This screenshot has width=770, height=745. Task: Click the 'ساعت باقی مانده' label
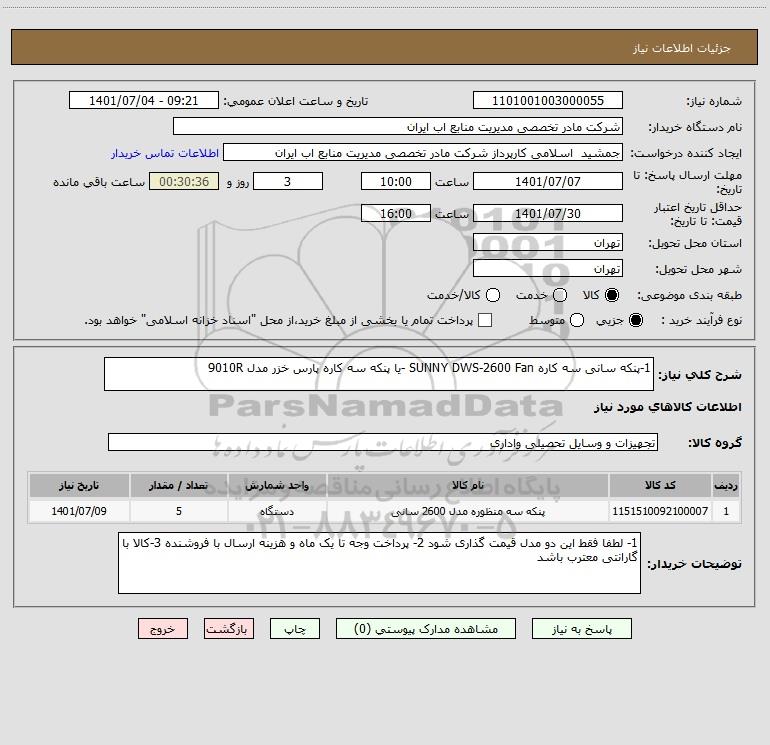(x=99, y=182)
